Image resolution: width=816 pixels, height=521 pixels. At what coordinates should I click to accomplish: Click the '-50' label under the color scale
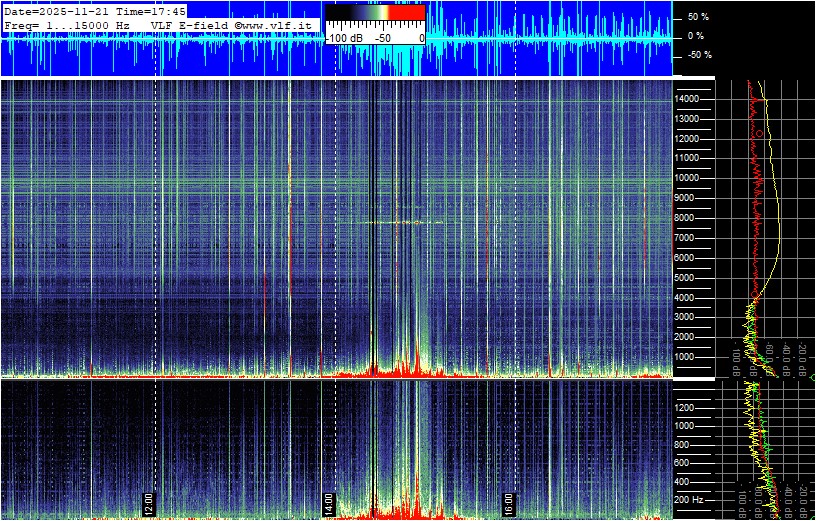coord(384,39)
